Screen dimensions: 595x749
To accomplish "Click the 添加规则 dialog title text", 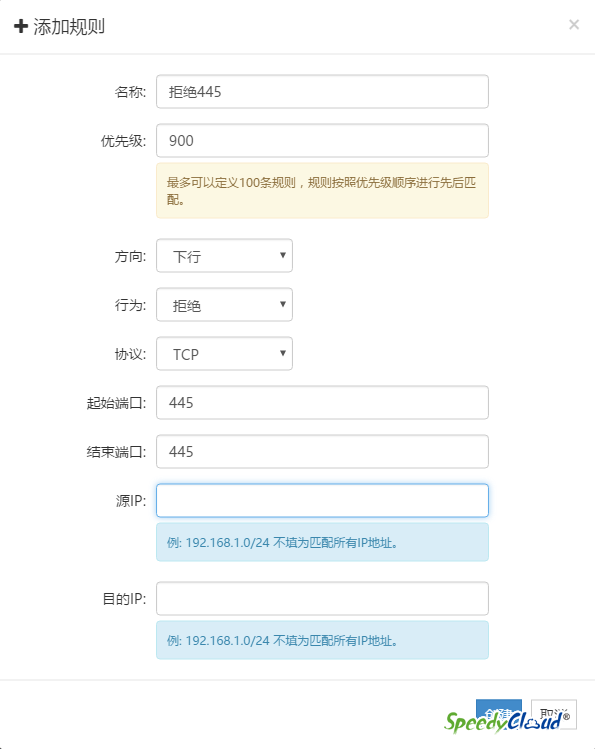I will [69, 26].
